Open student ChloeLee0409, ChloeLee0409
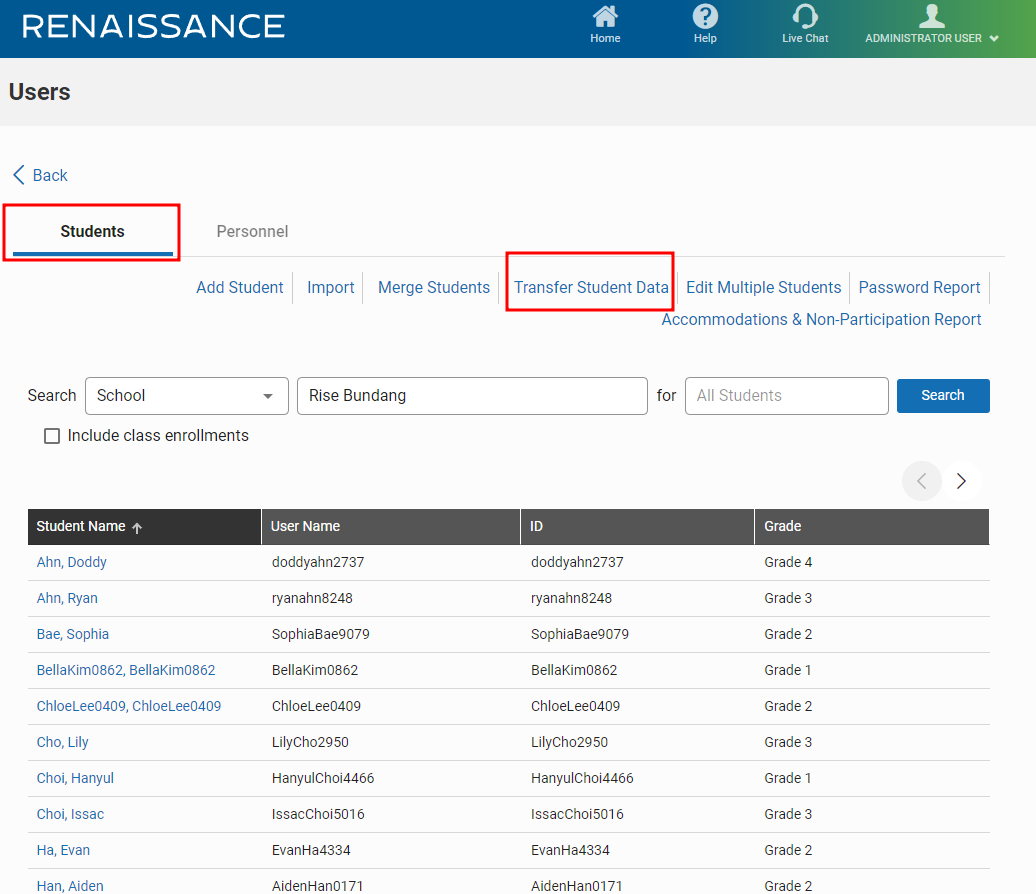 point(129,706)
